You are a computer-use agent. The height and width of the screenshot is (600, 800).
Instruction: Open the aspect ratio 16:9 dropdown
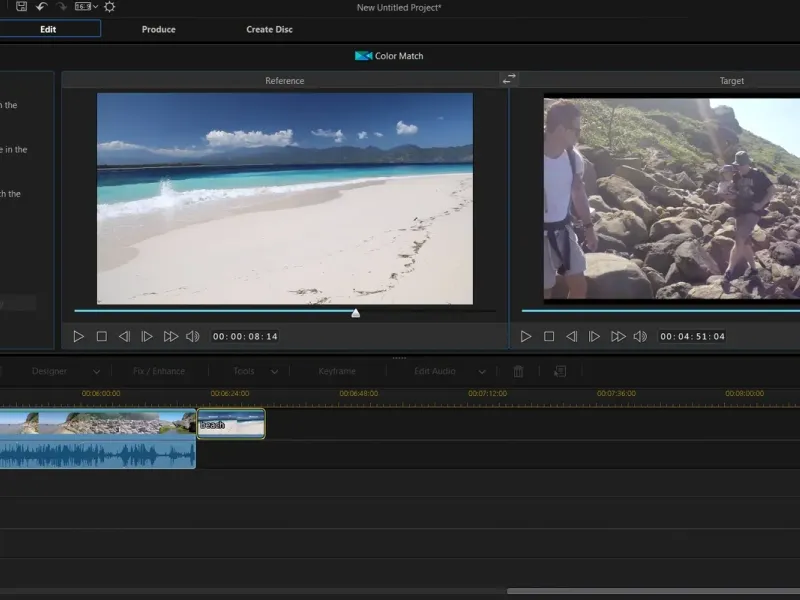[86, 7]
